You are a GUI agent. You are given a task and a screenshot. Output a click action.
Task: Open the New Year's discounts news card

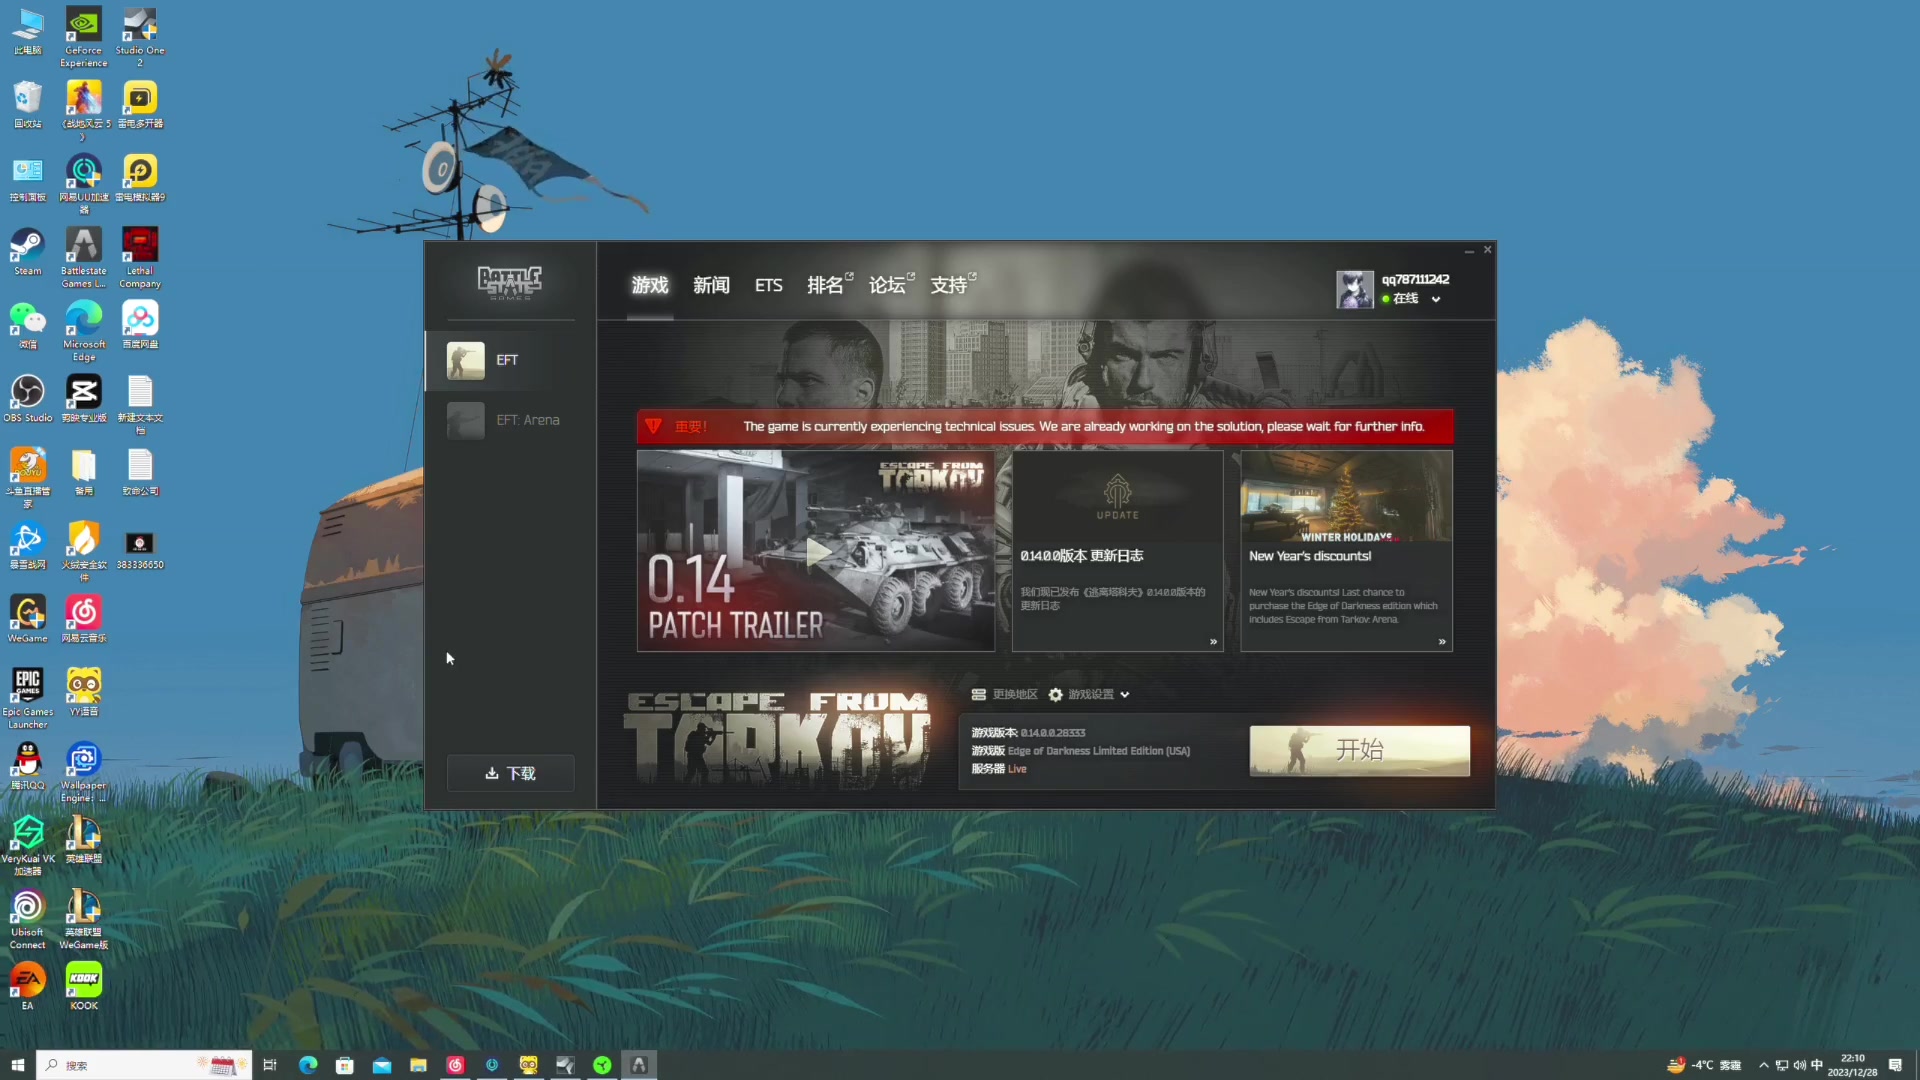click(1346, 551)
